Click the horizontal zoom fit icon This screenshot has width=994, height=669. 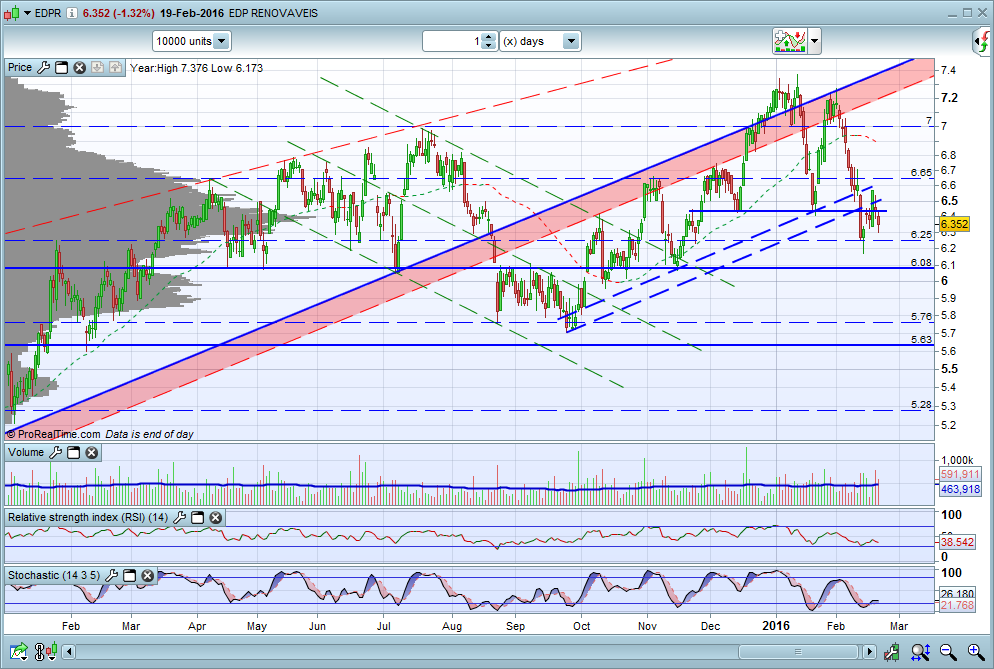tap(920, 651)
